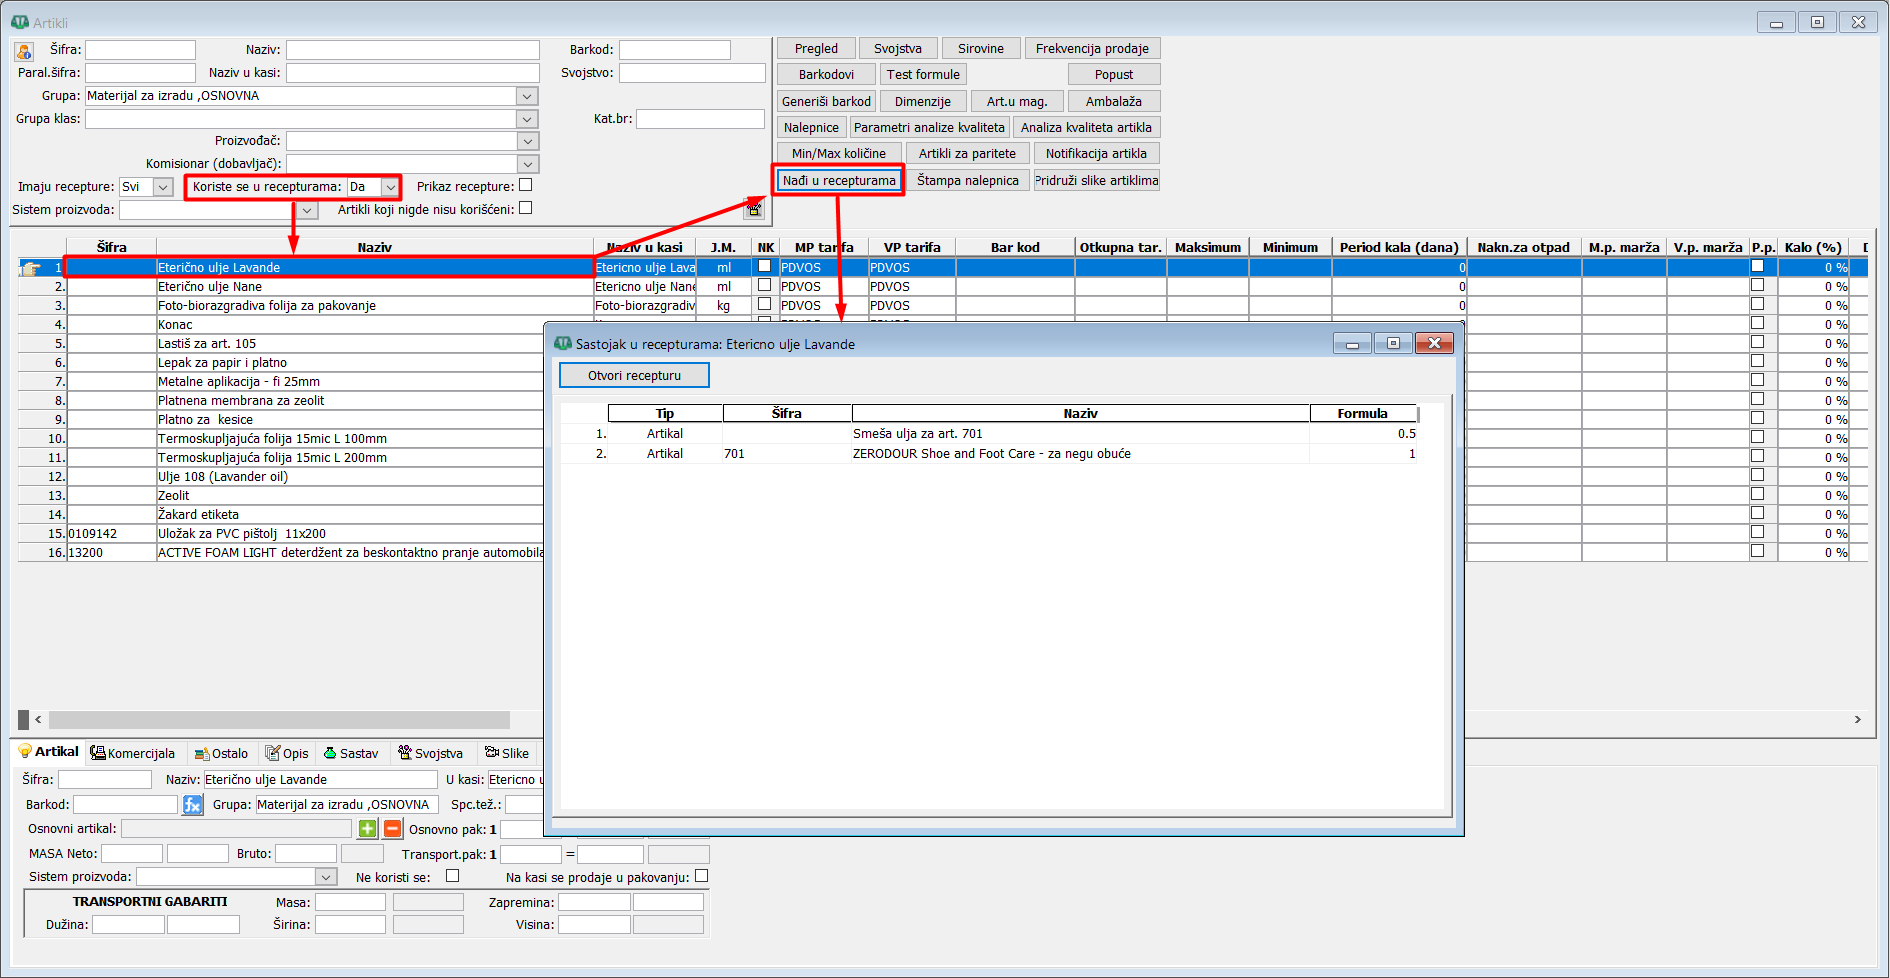Click the small tool icon below the filters

[754, 209]
